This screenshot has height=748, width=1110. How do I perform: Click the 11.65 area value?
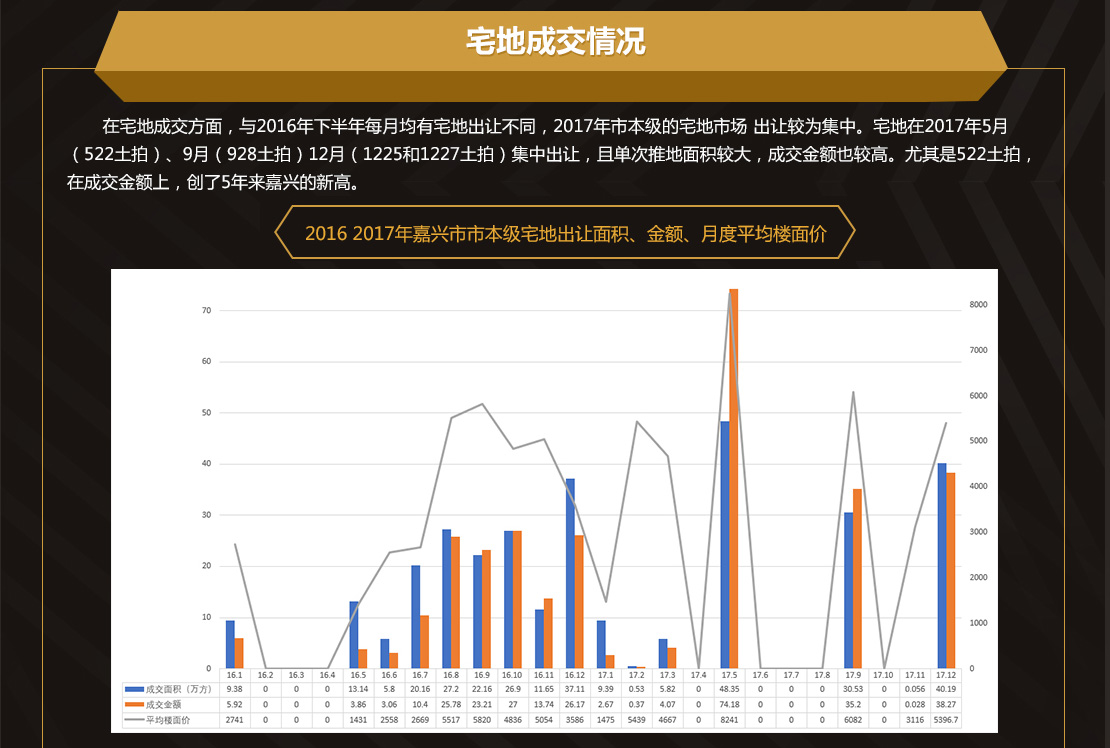pyautogui.click(x=544, y=689)
